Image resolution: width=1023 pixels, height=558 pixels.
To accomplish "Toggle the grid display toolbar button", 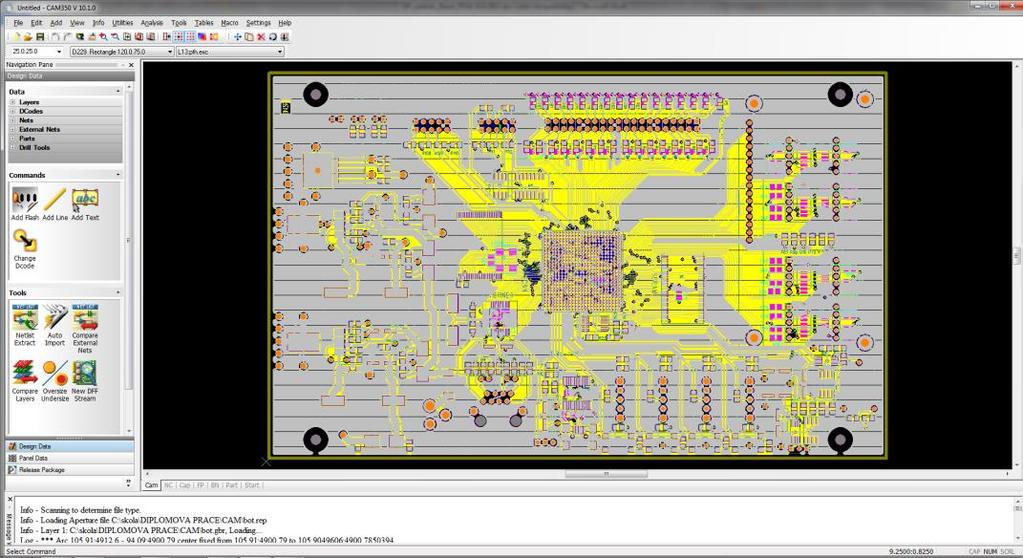I will pos(190,37).
